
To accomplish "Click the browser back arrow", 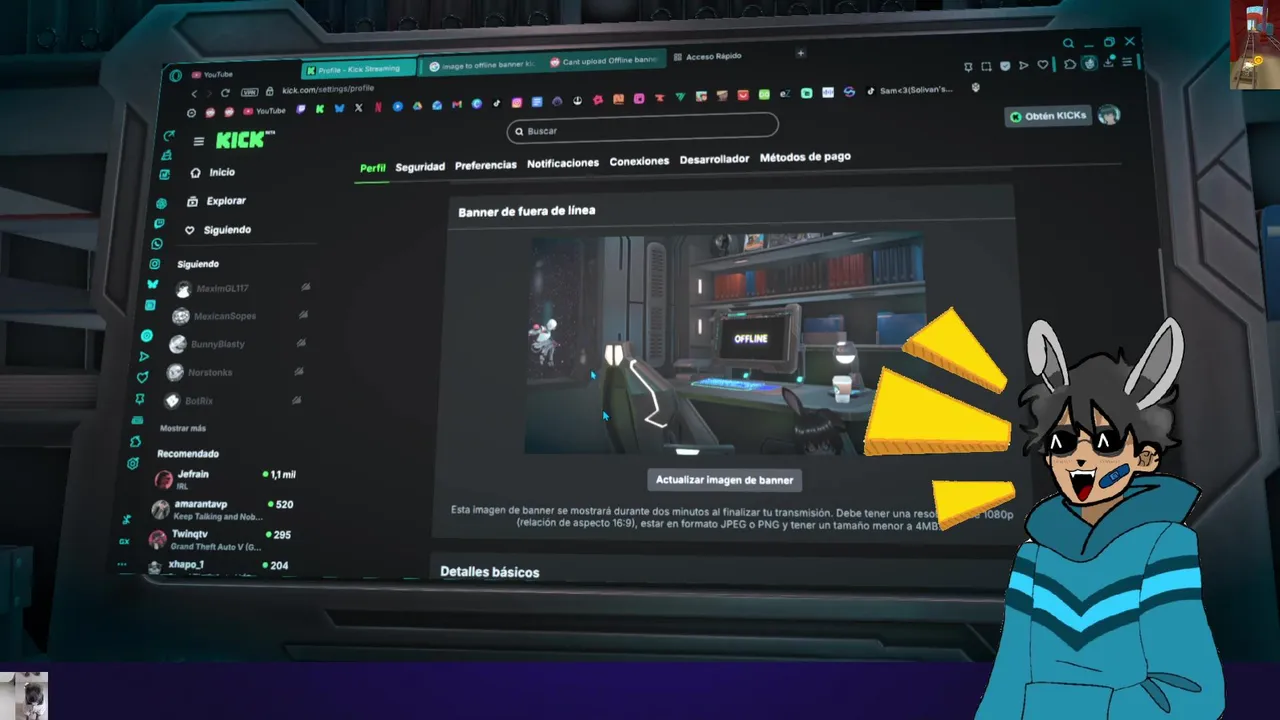I will point(195,94).
